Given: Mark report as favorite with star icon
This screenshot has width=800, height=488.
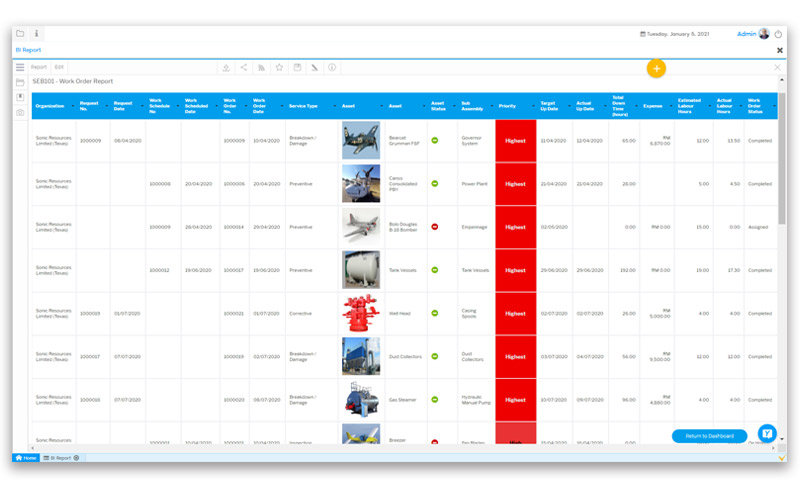Looking at the screenshot, I should [x=279, y=67].
